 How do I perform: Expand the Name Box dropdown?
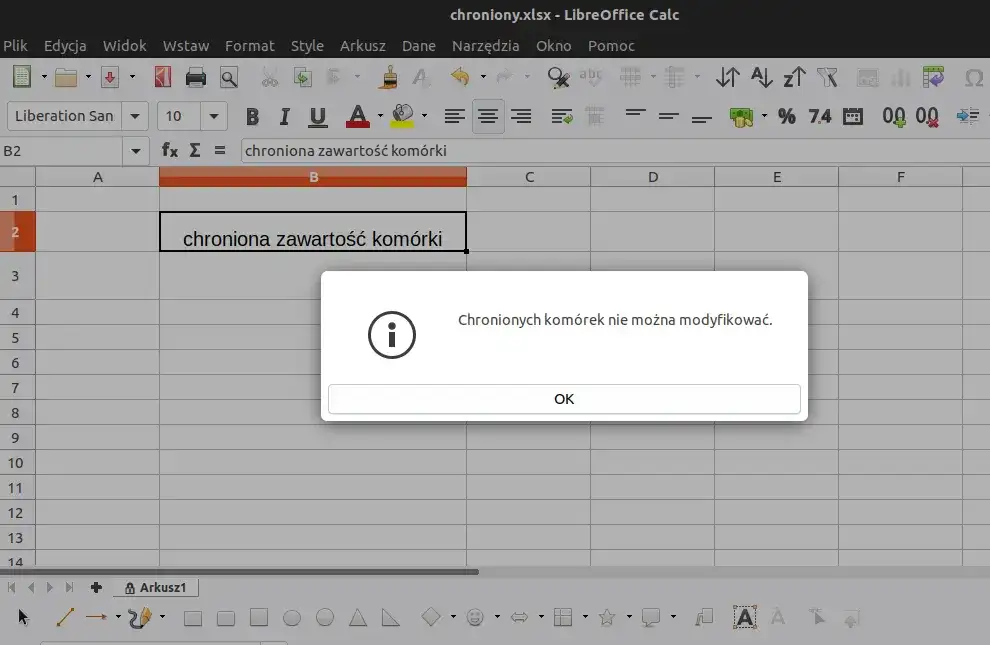click(135, 151)
